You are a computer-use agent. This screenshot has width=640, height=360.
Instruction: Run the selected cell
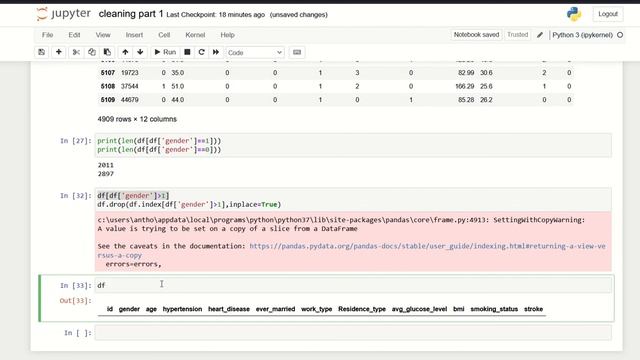[x=165, y=52]
